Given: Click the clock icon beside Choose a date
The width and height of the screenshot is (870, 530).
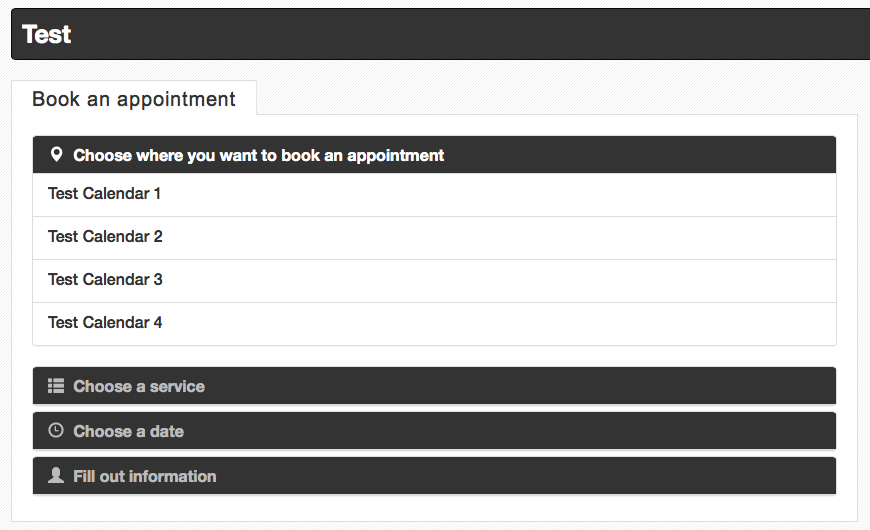Looking at the screenshot, I should [x=56, y=430].
